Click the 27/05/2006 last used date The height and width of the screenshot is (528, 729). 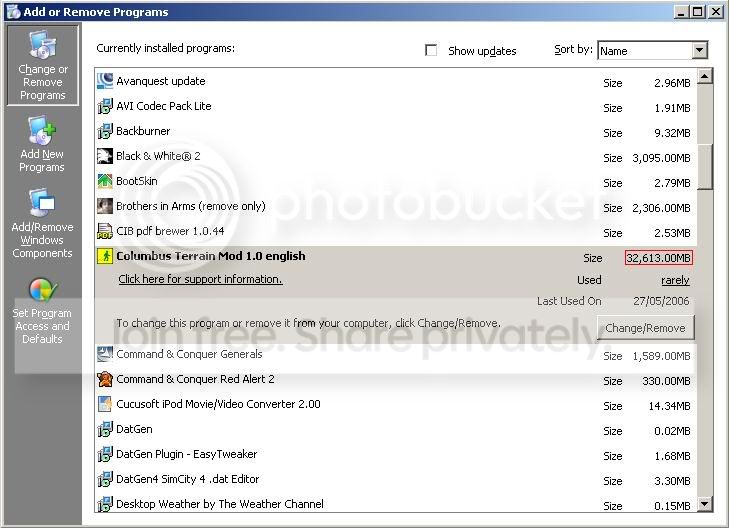click(x=661, y=301)
